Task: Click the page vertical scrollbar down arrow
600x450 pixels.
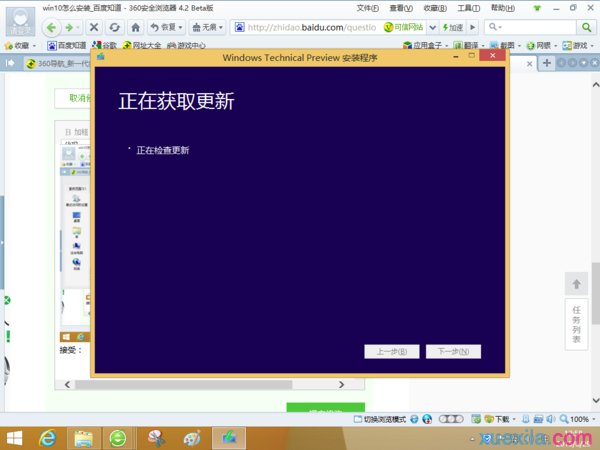Action: [596, 401]
